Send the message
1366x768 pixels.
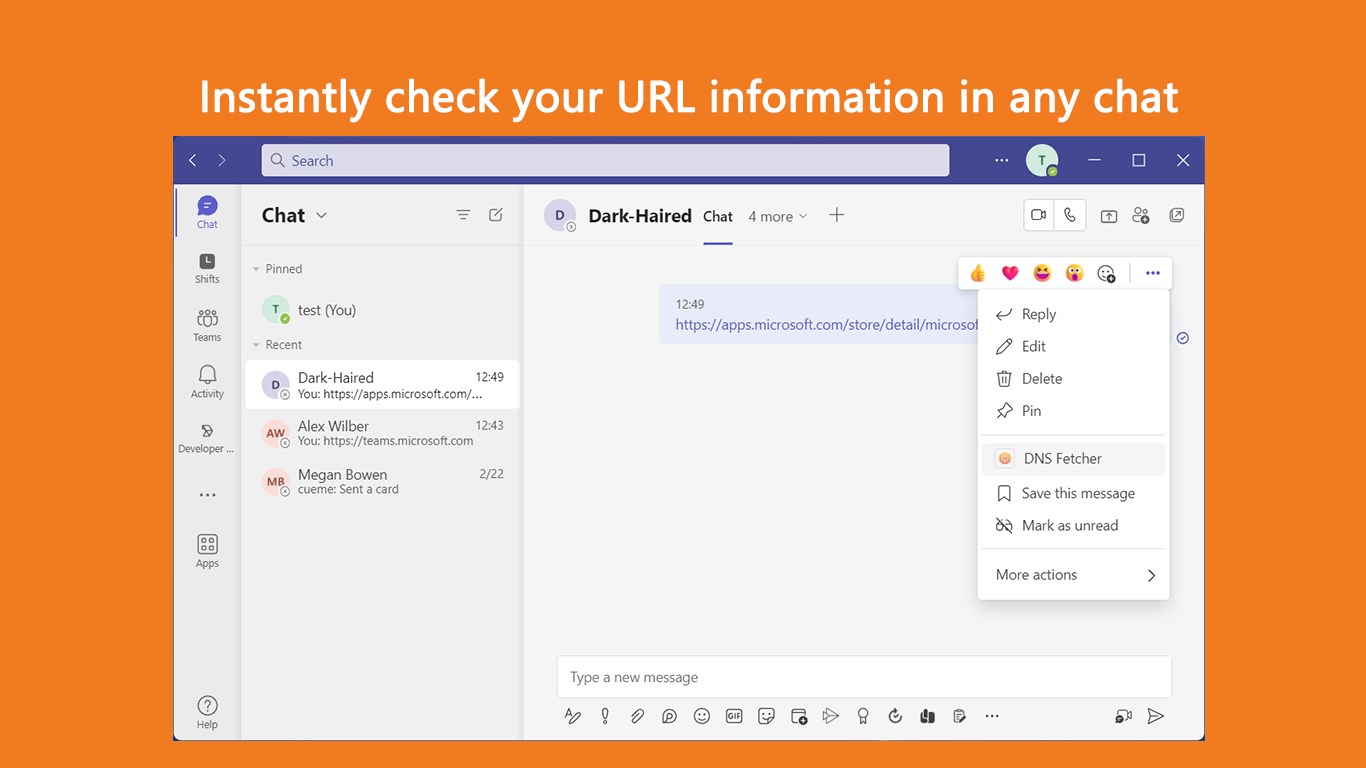pos(1156,716)
